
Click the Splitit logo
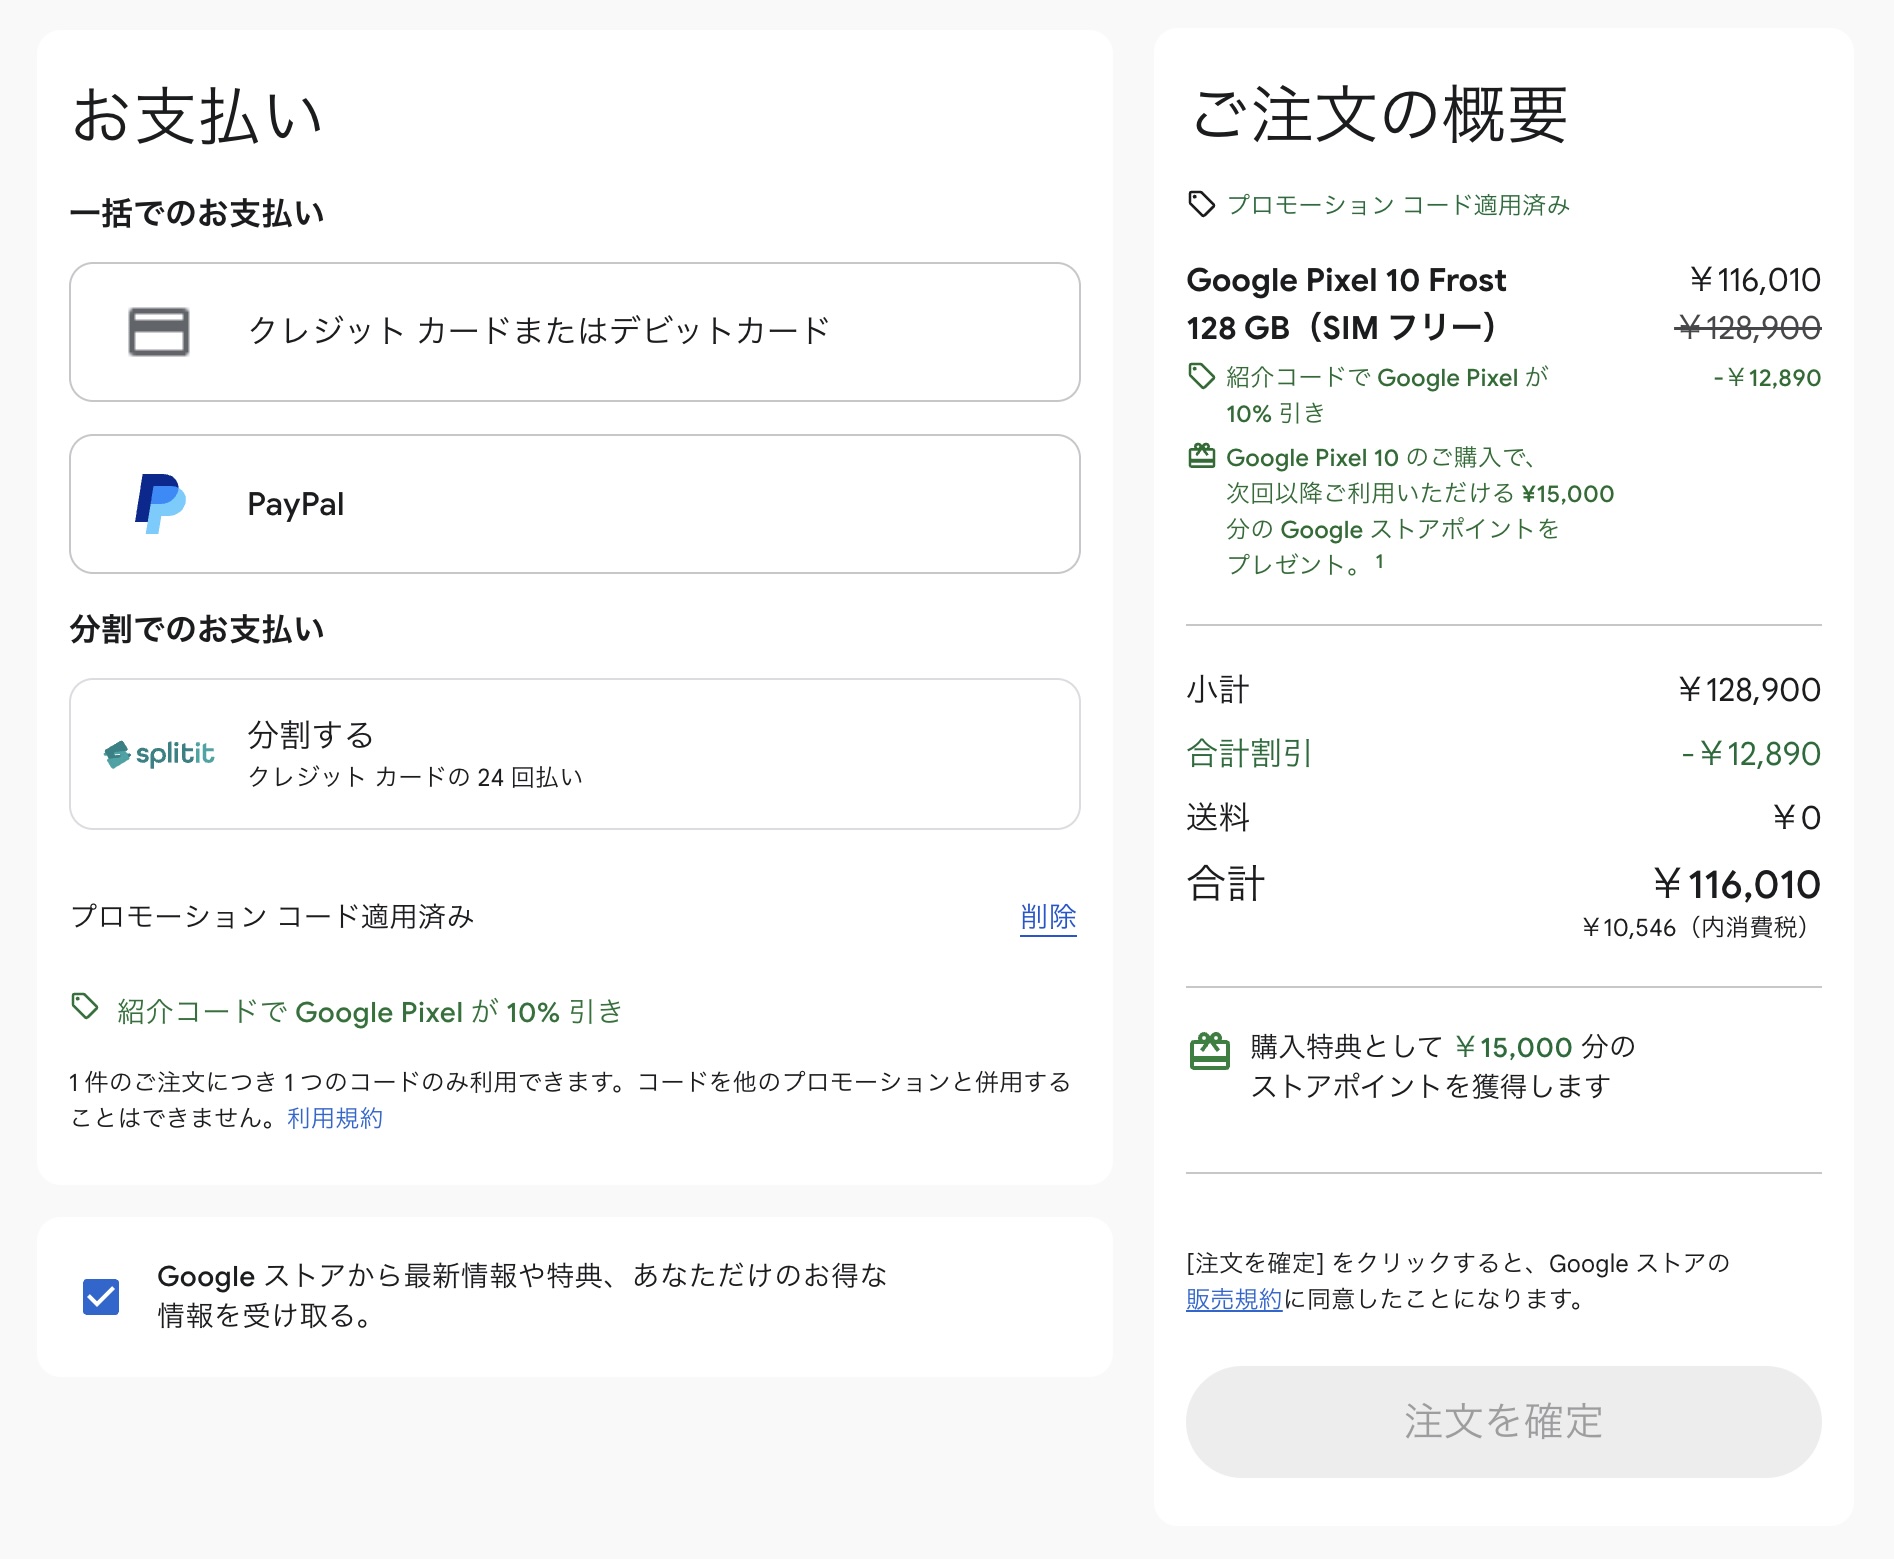[x=160, y=754]
